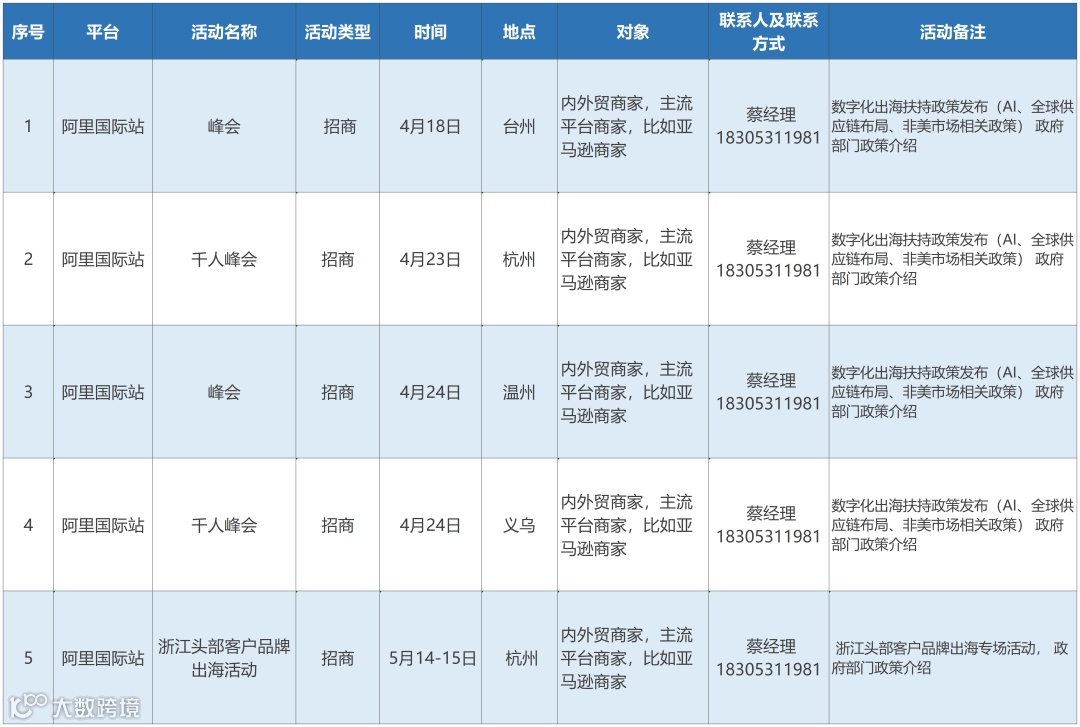Select the 蔡经理 contact cell in row 3

pyautogui.click(x=769, y=392)
